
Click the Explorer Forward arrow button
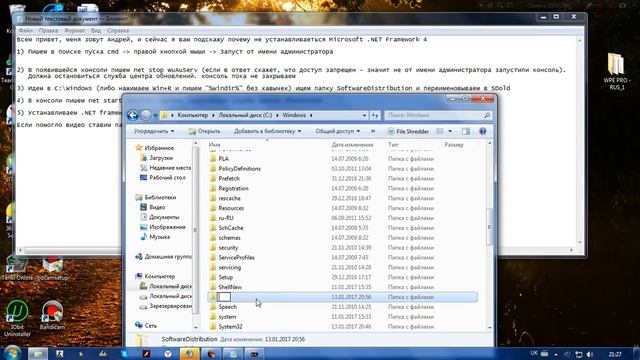tap(146, 116)
